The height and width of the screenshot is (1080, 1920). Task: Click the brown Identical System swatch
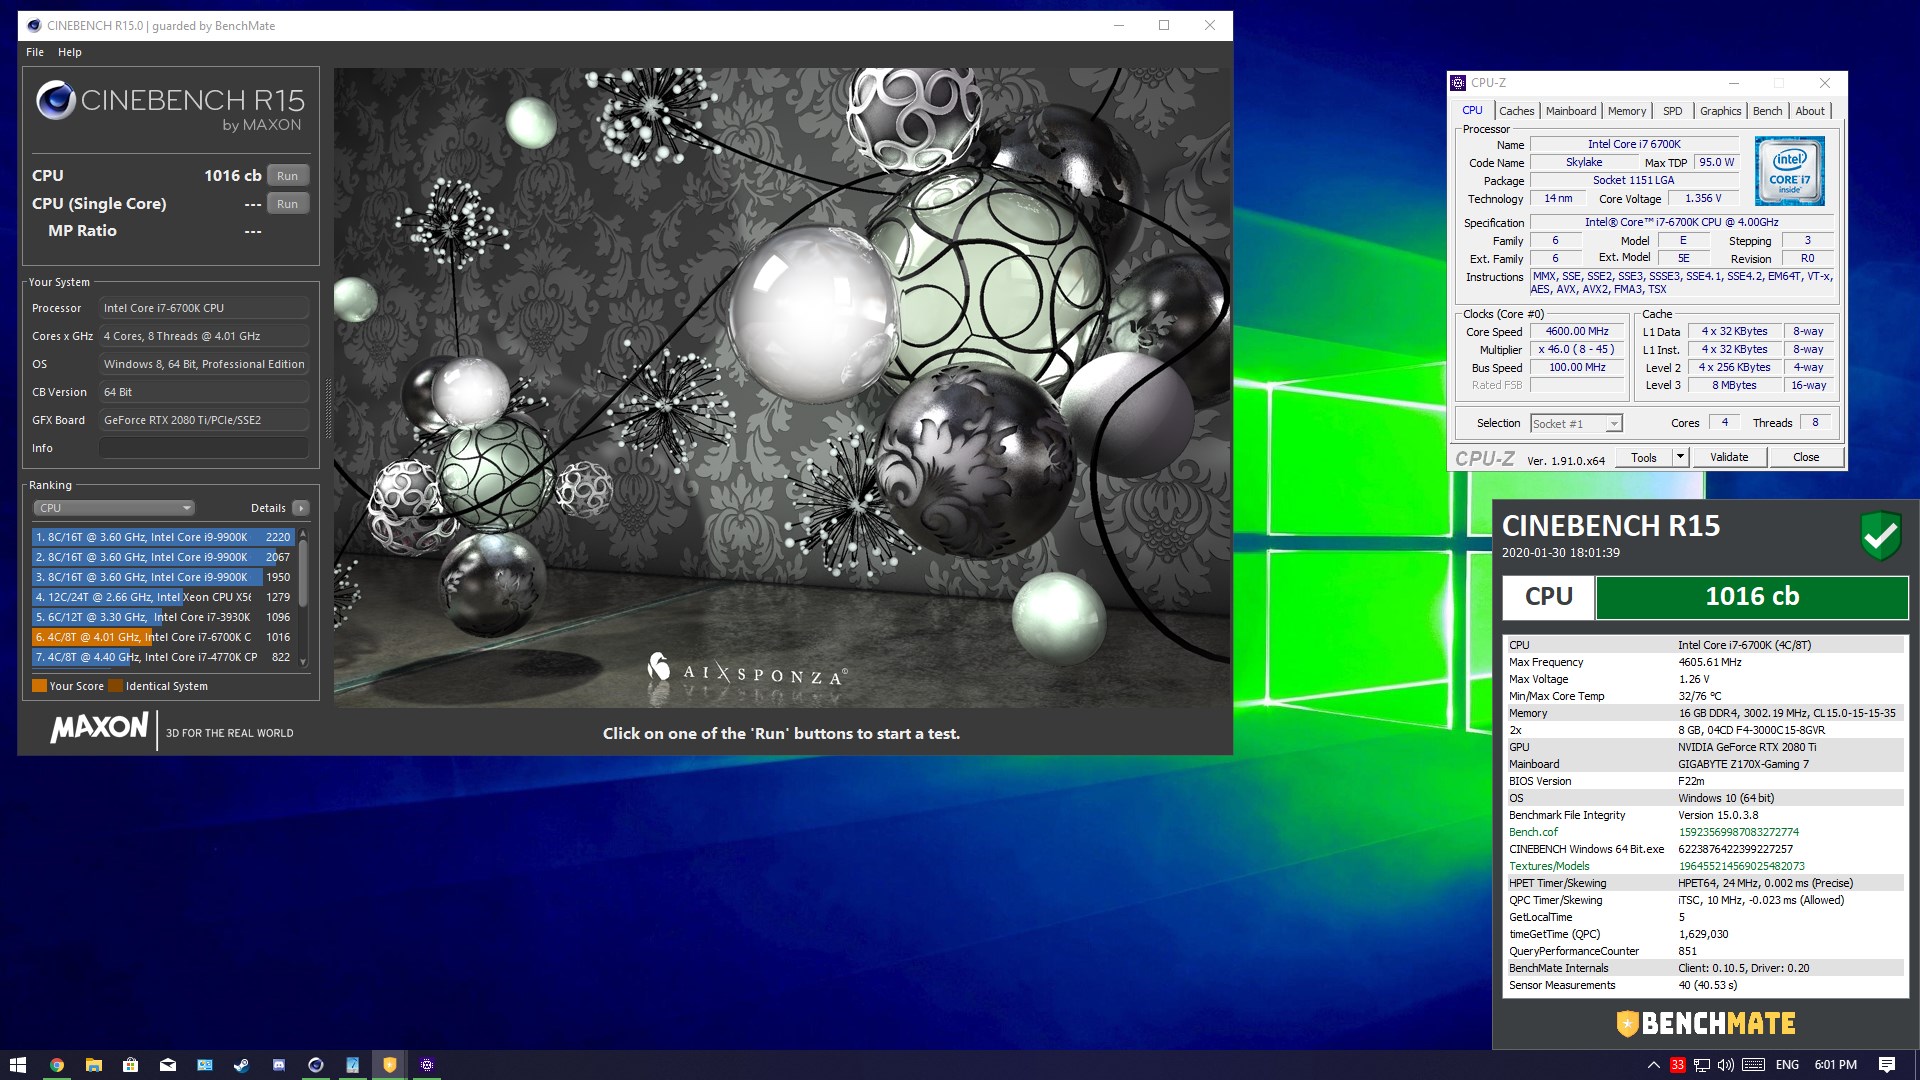(x=116, y=686)
